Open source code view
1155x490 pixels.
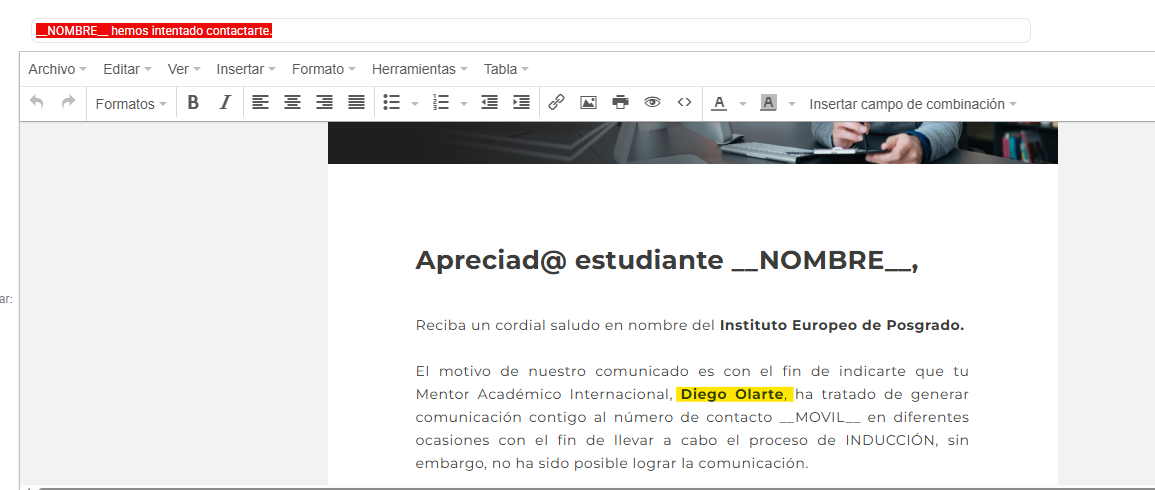pyautogui.click(x=684, y=103)
